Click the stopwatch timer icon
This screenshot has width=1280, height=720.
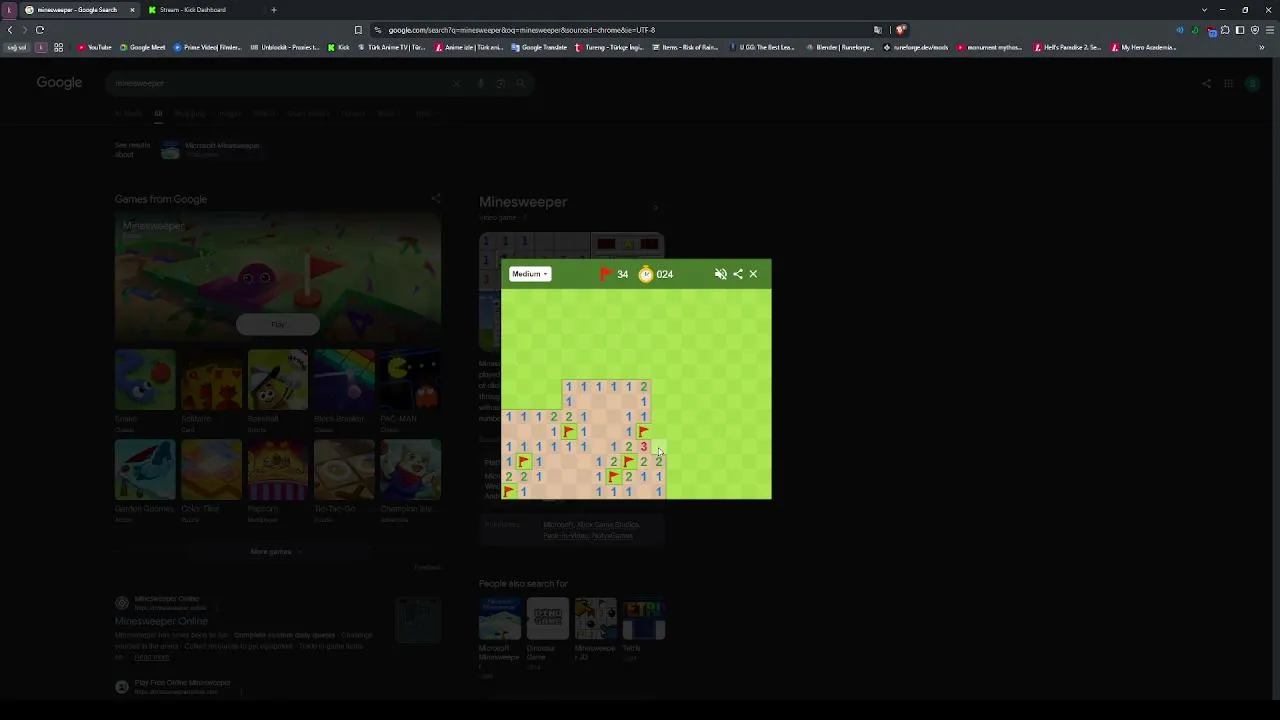coord(646,274)
